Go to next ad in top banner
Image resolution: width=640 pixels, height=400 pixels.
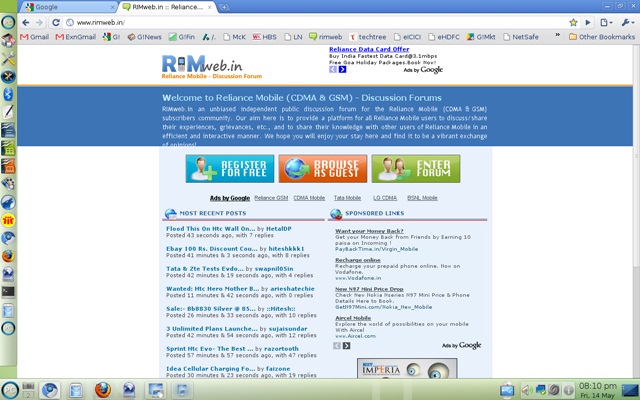coord(343,70)
